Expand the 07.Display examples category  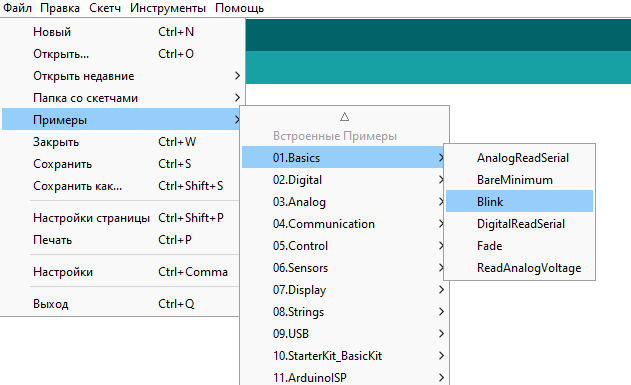[x=344, y=290]
